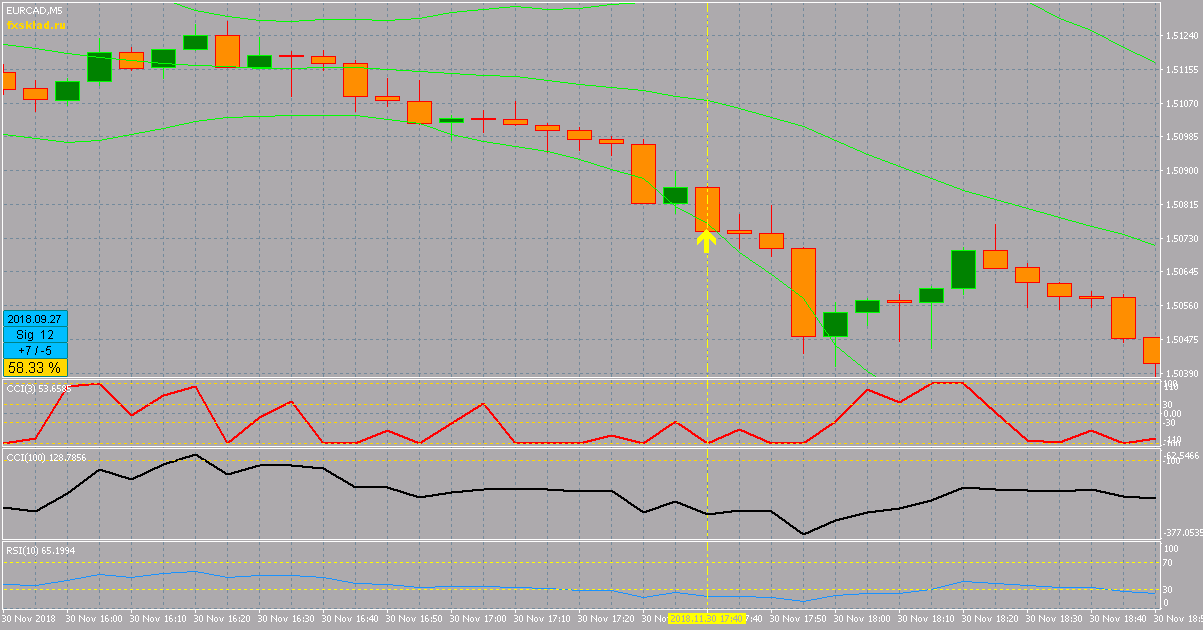Click the "+7 / -5" win-loss label
The image size is (1203, 630).
[x=35, y=350]
